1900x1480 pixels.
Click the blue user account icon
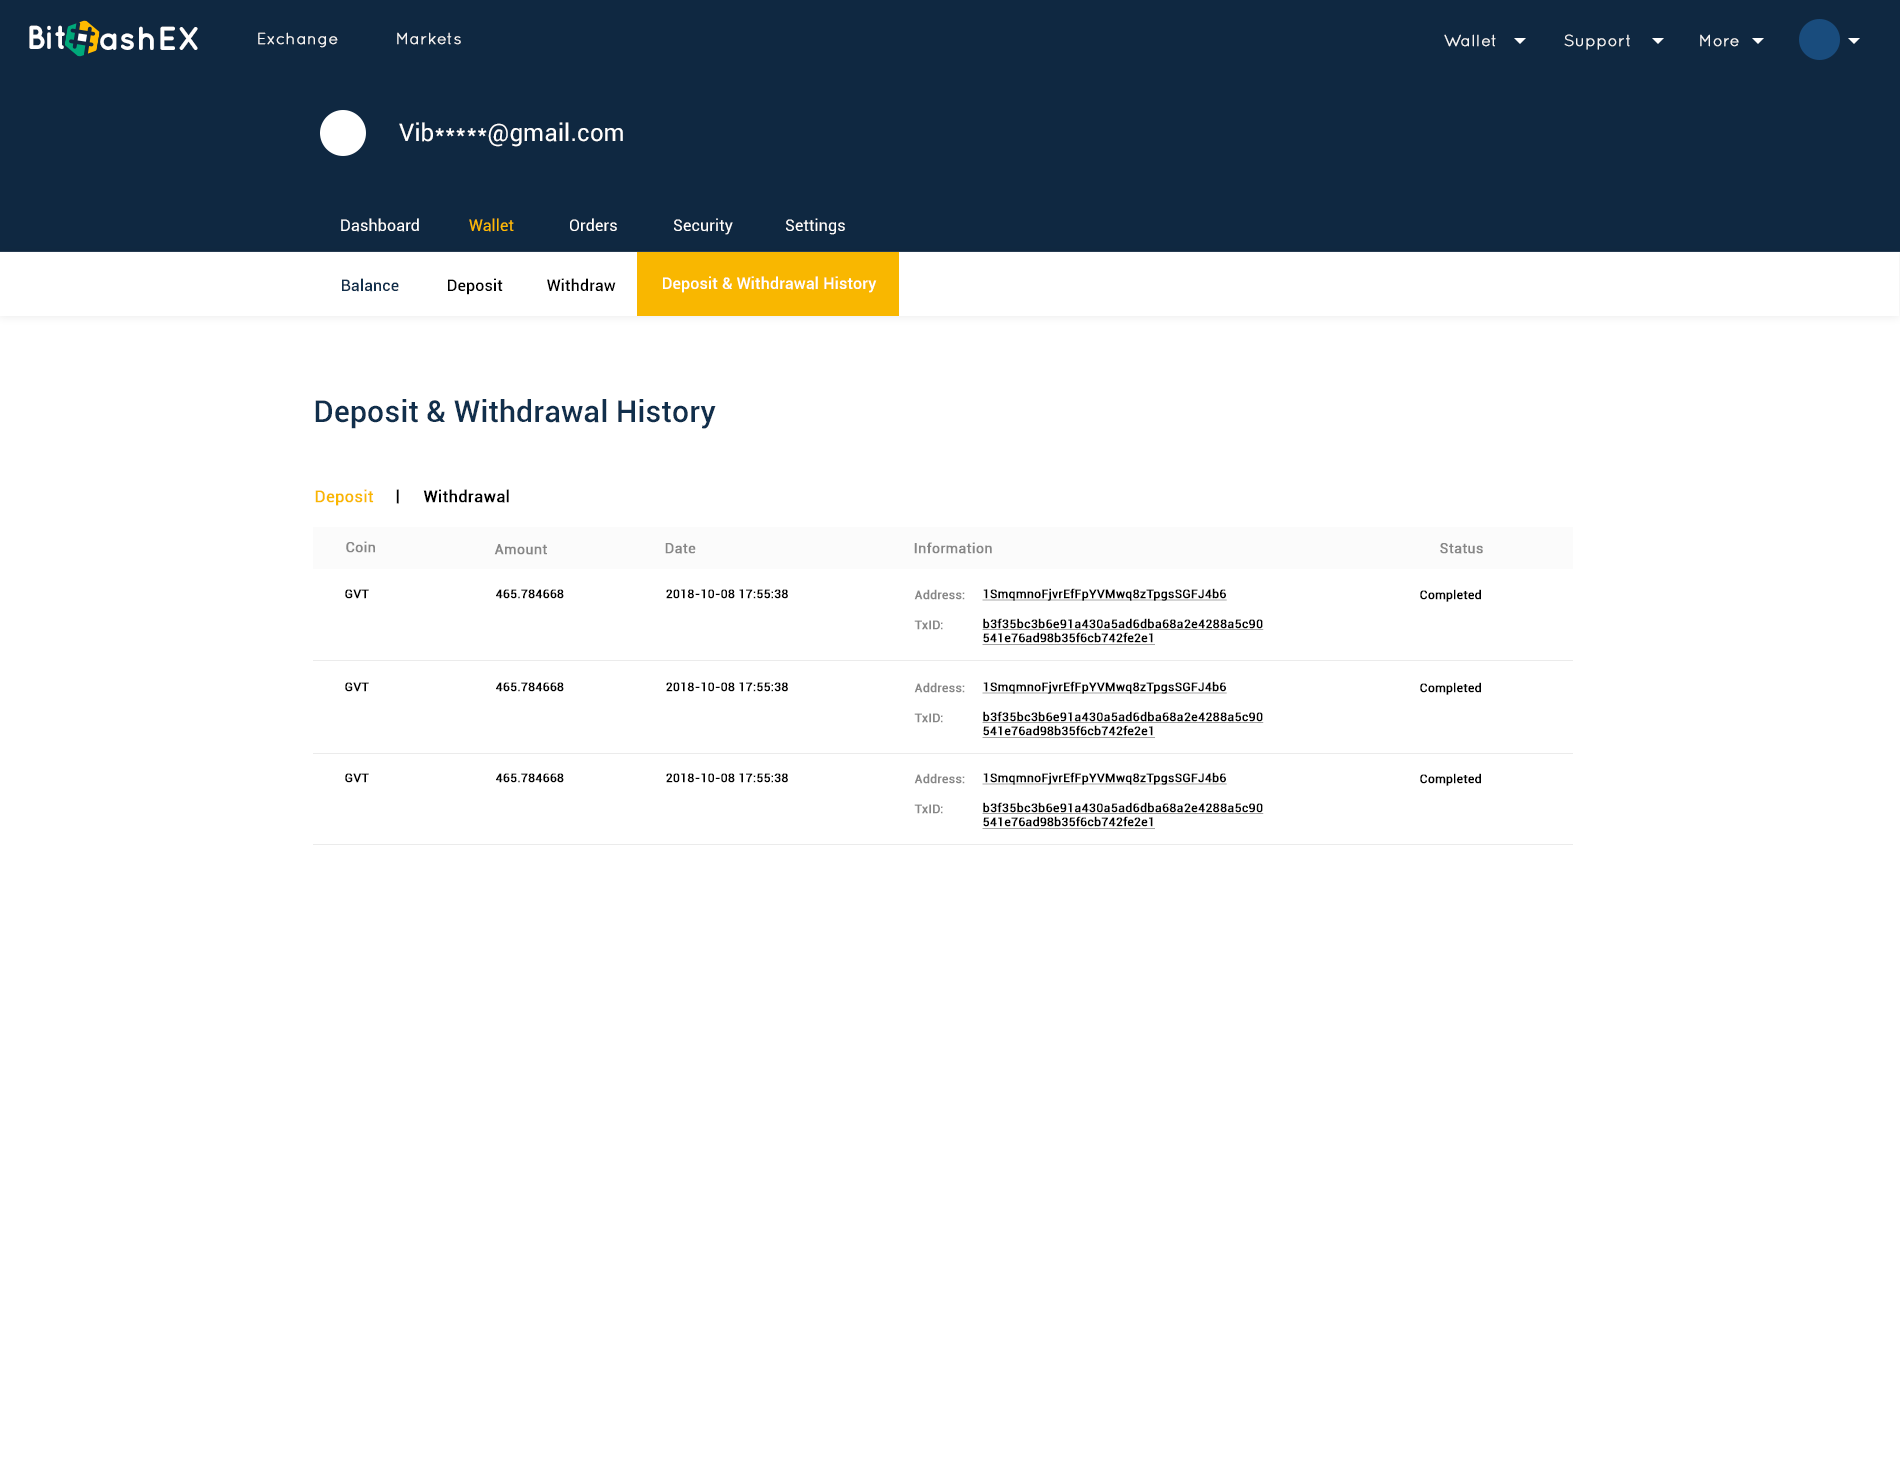1818,40
